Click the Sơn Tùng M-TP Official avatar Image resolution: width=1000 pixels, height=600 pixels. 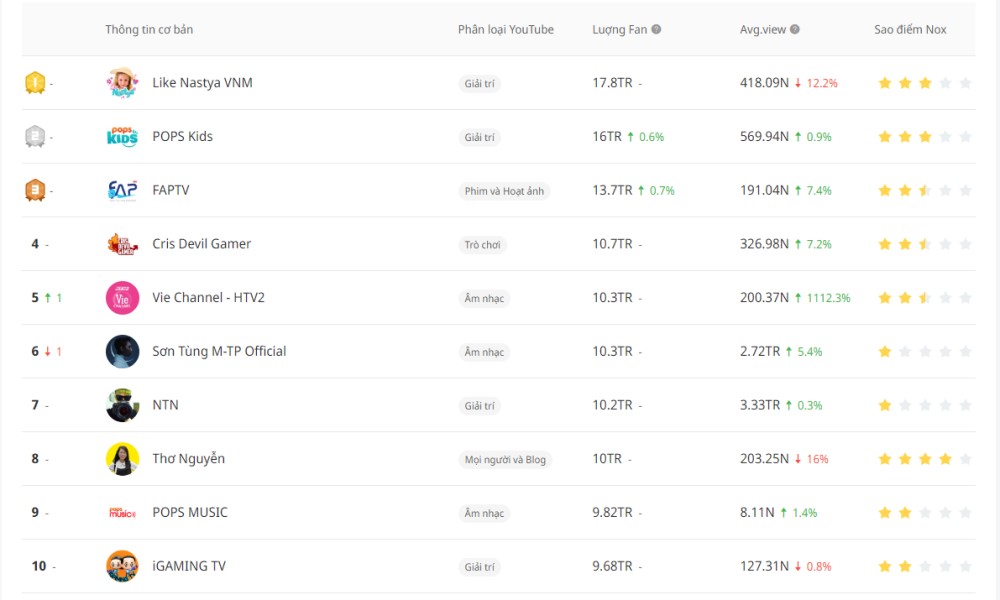pyautogui.click(x=122, y=352)
